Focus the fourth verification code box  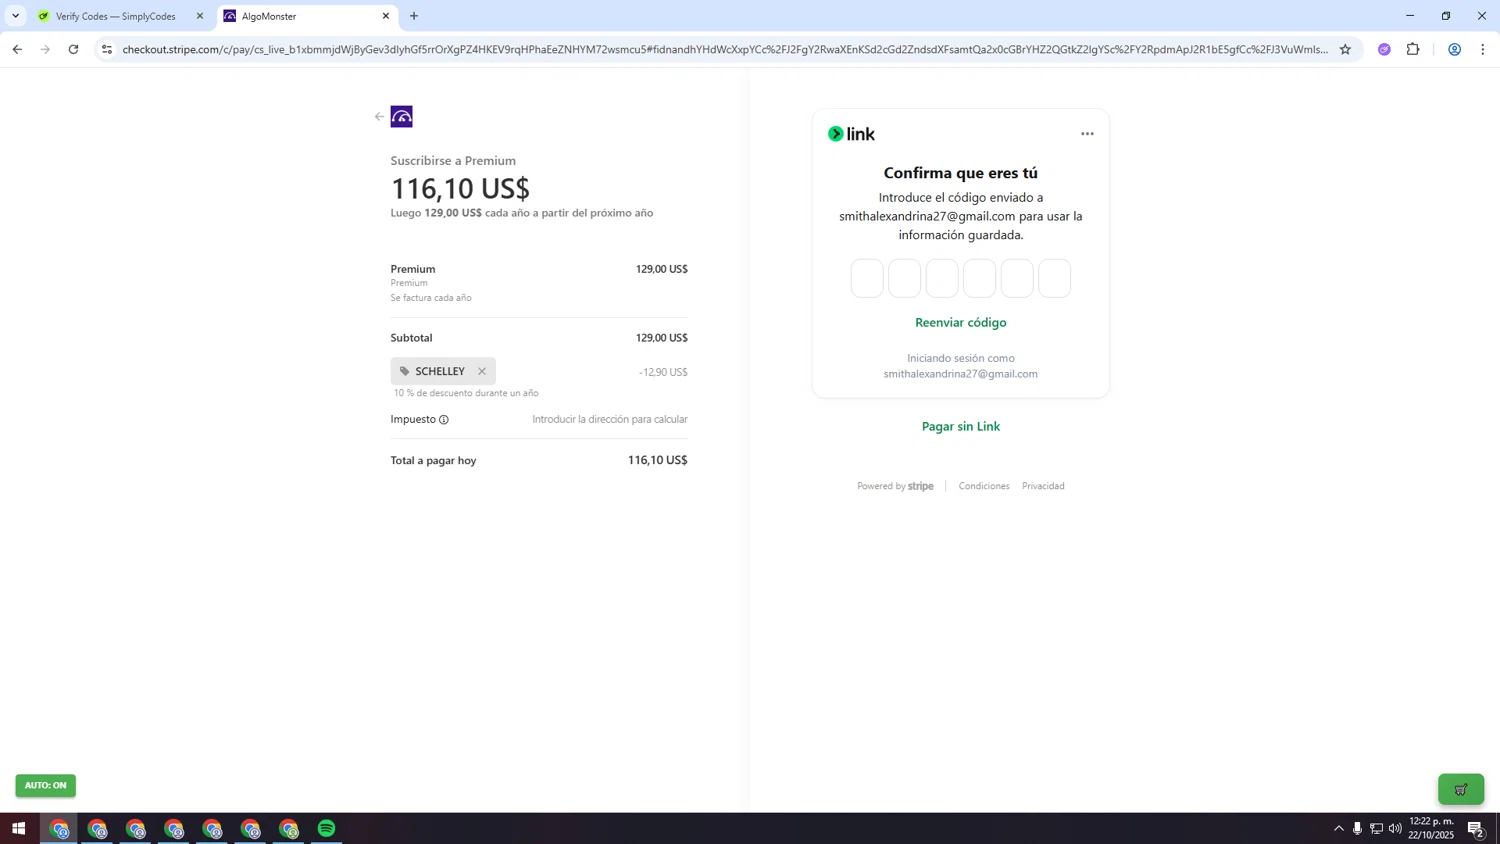(x=979, y=278)
